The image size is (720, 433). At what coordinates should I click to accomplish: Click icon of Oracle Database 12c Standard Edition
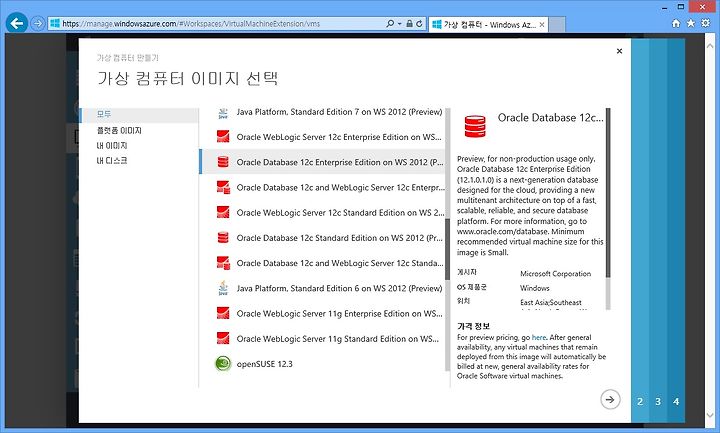(x=223, y=238)
